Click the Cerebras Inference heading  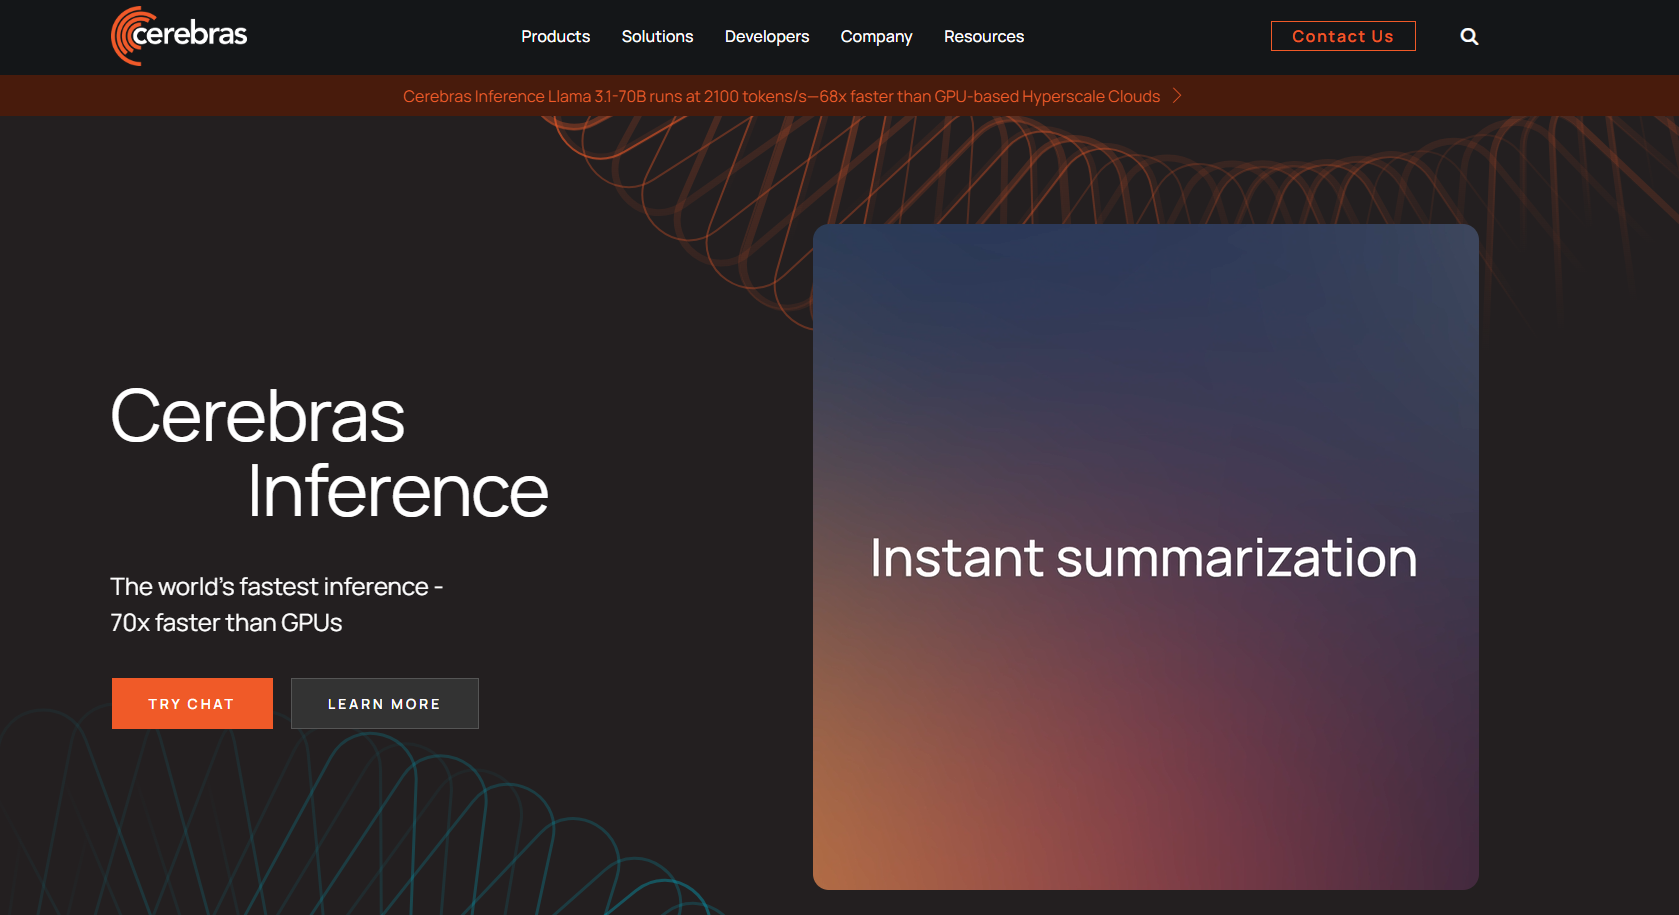pyautogui.click(x=329, y=453)
